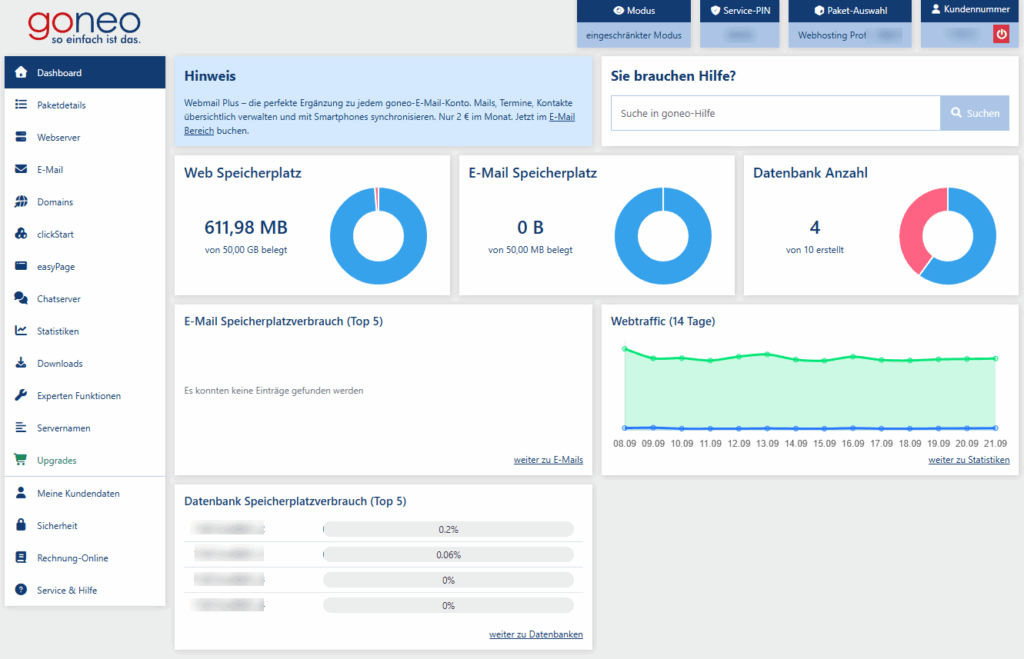
Task: Click the Upgrades shopping cart icon
Action: tap(21, 461)
